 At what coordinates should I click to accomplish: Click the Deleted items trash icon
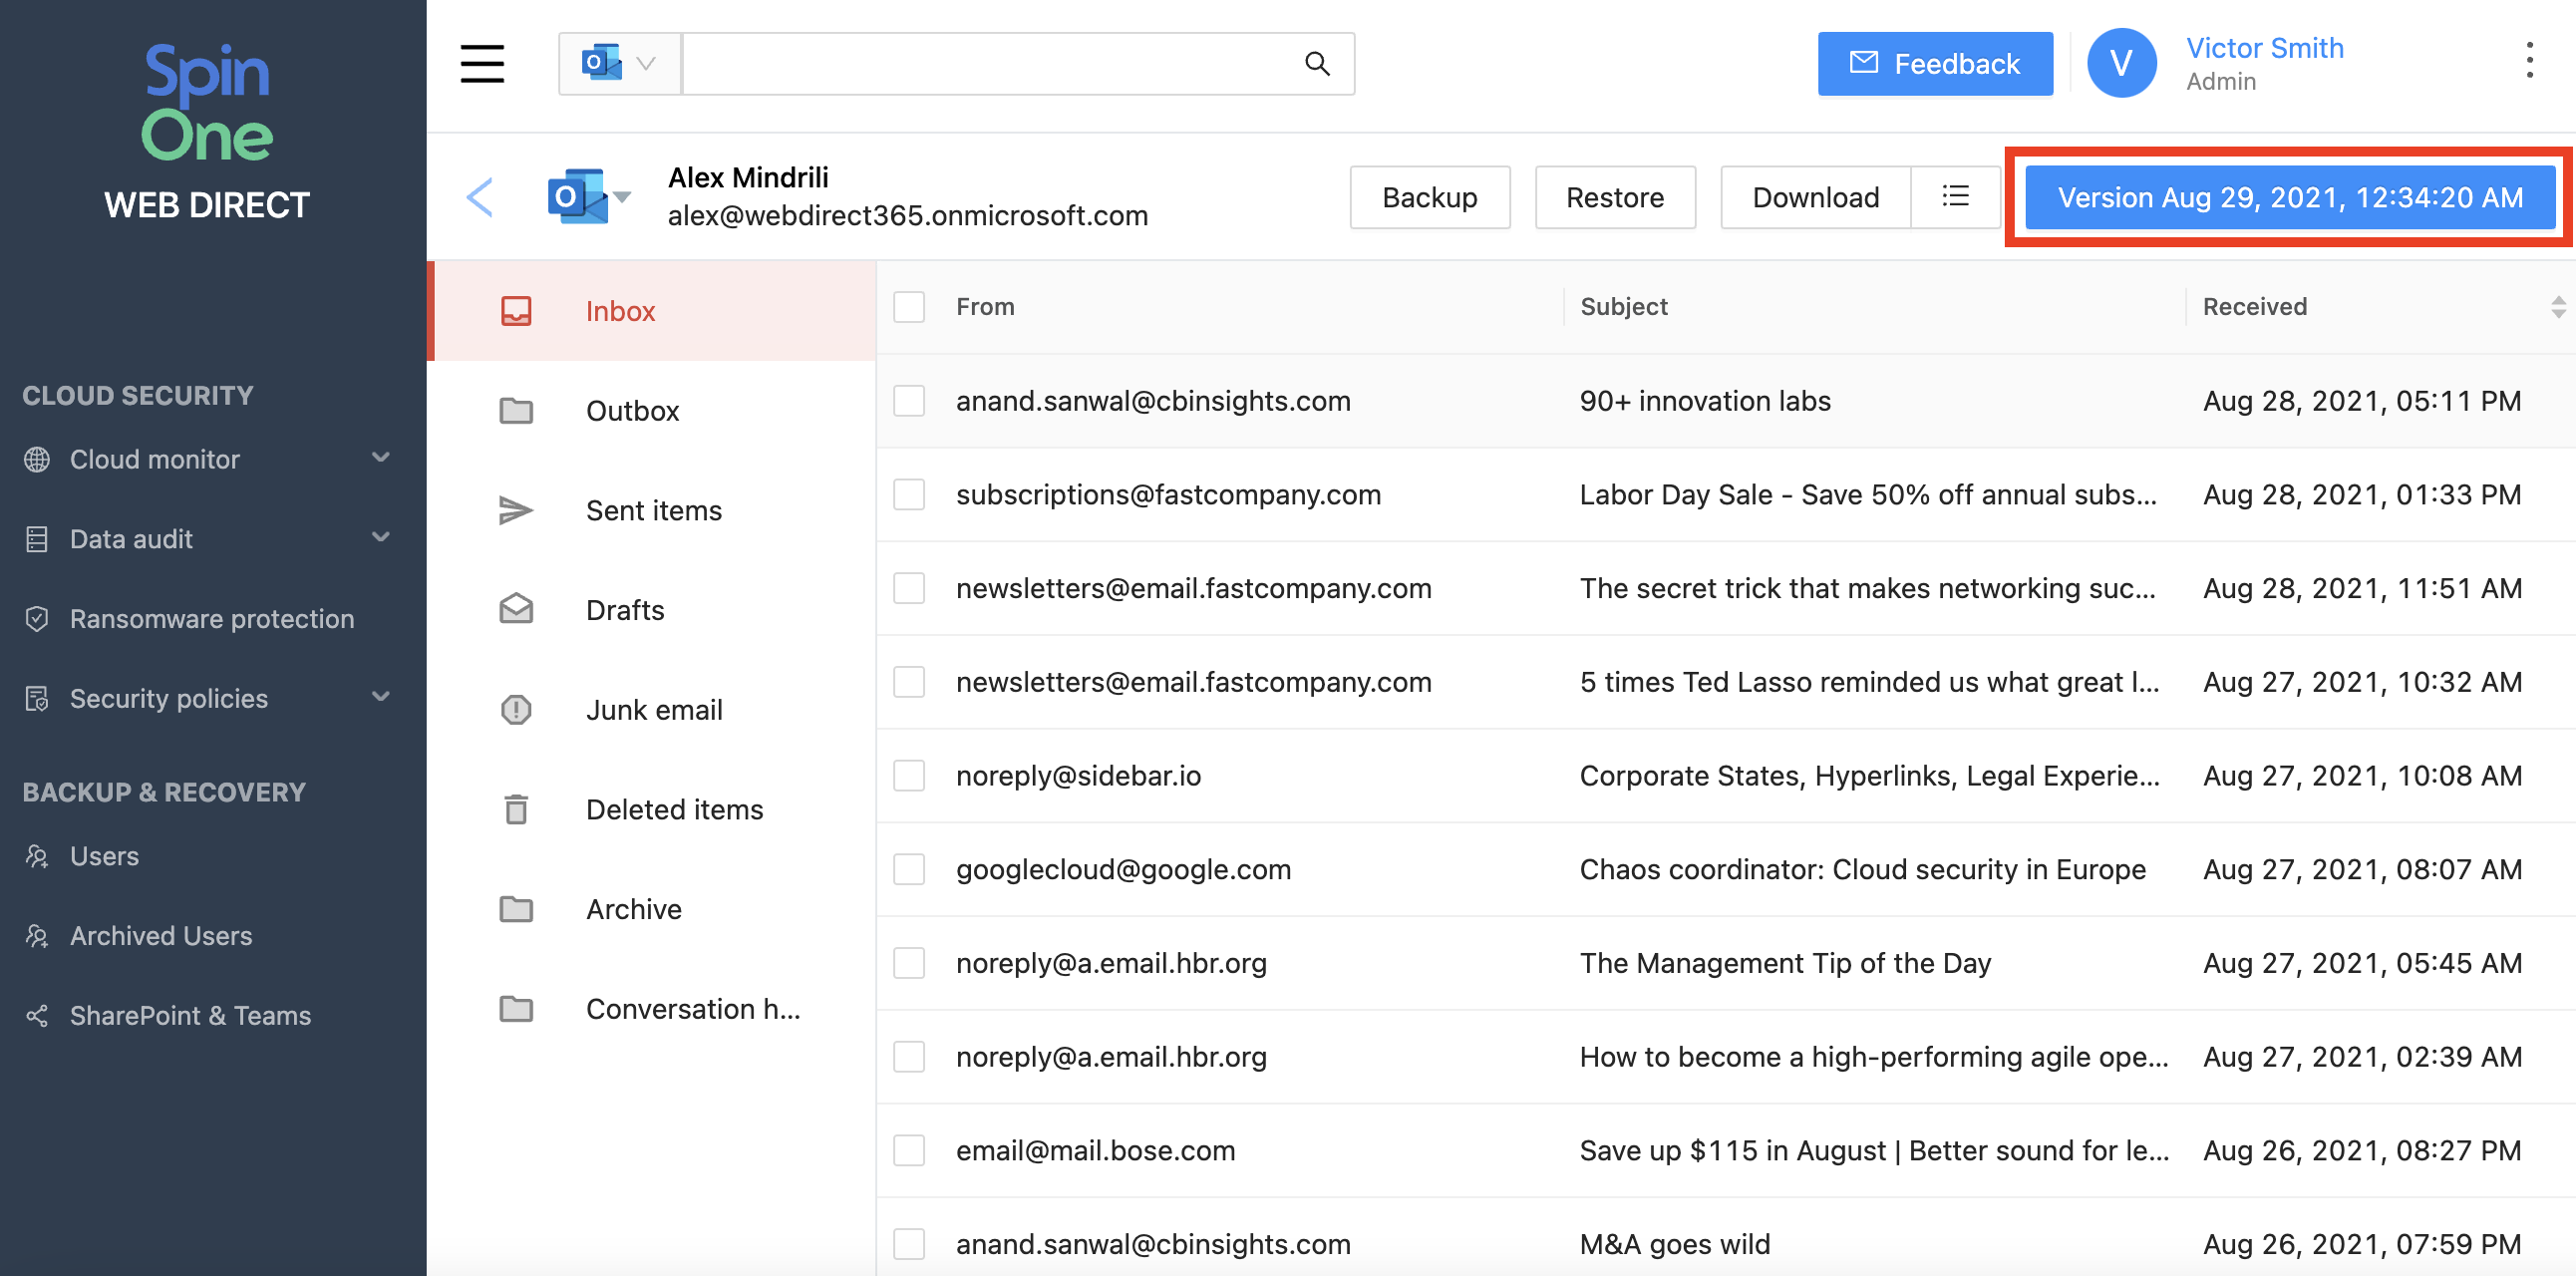coord(516,809)
